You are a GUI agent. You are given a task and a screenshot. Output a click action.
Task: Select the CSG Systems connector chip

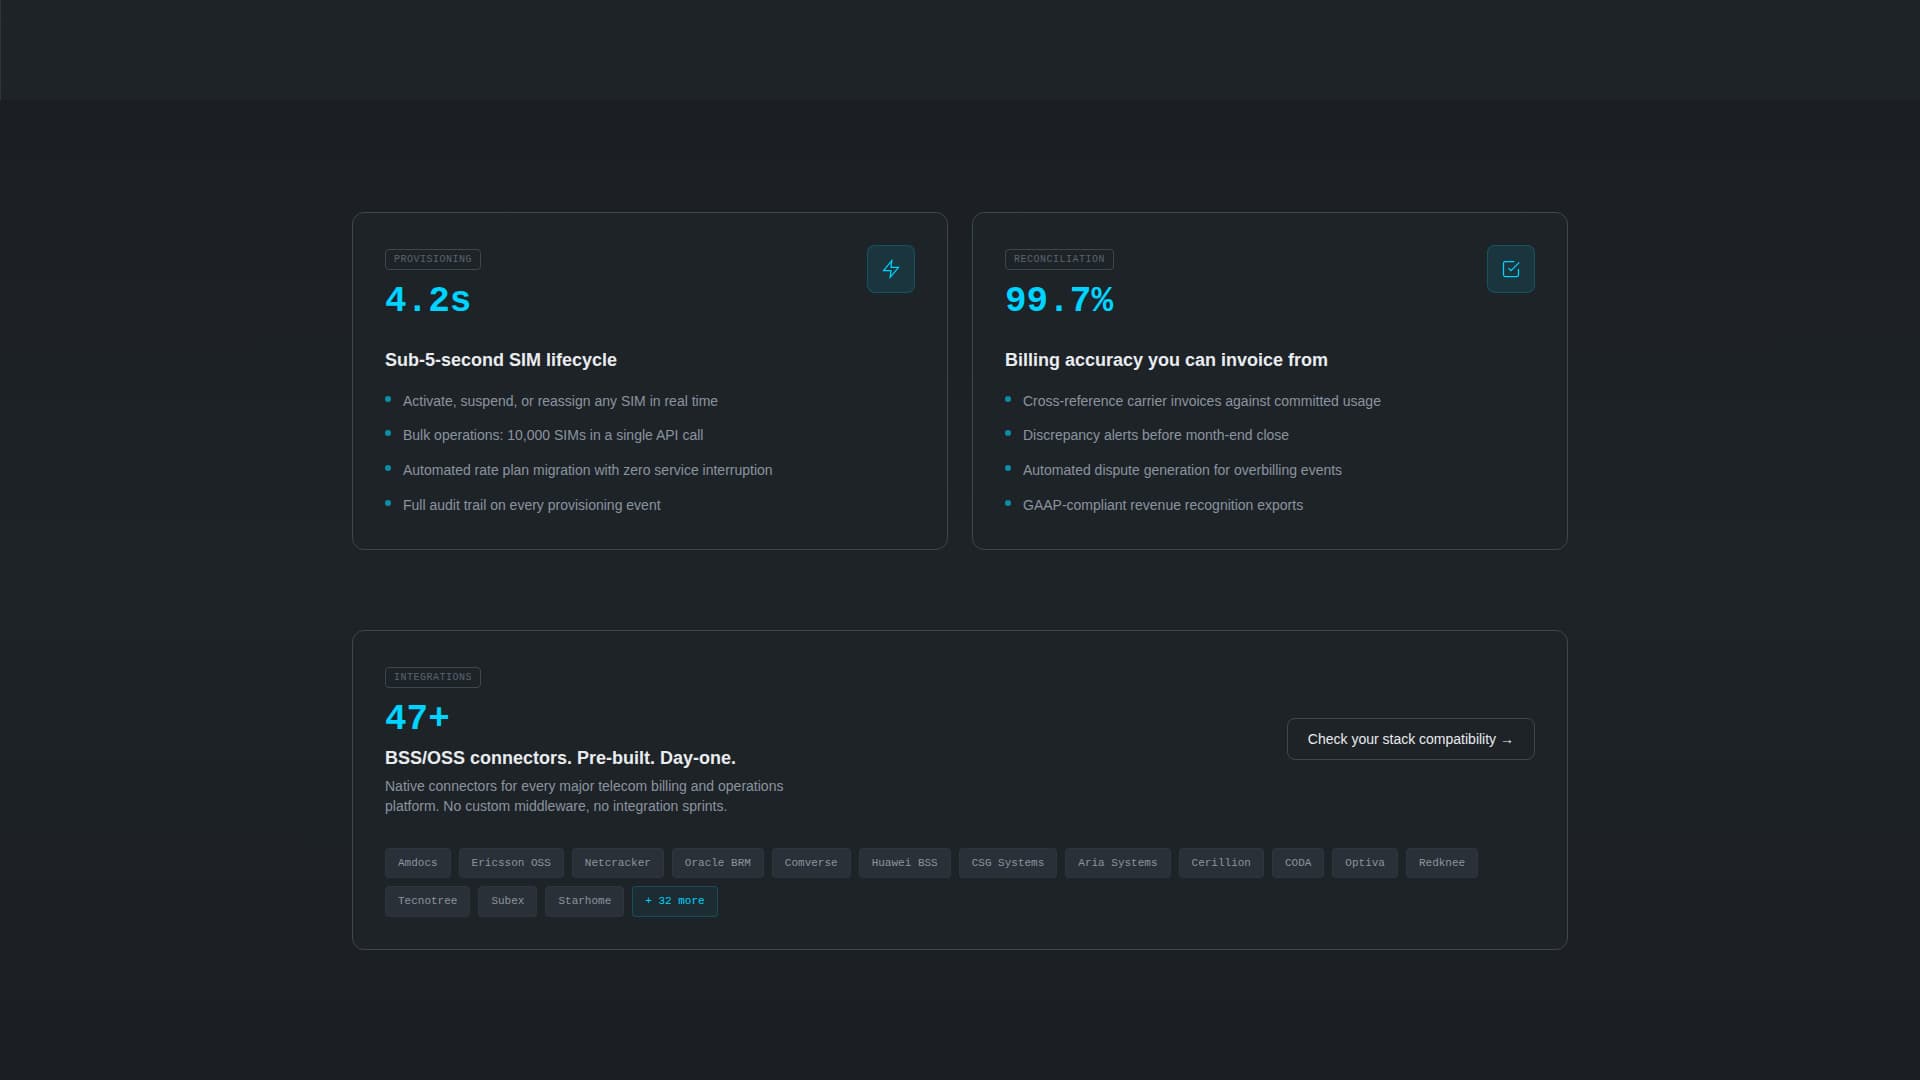1007,863
